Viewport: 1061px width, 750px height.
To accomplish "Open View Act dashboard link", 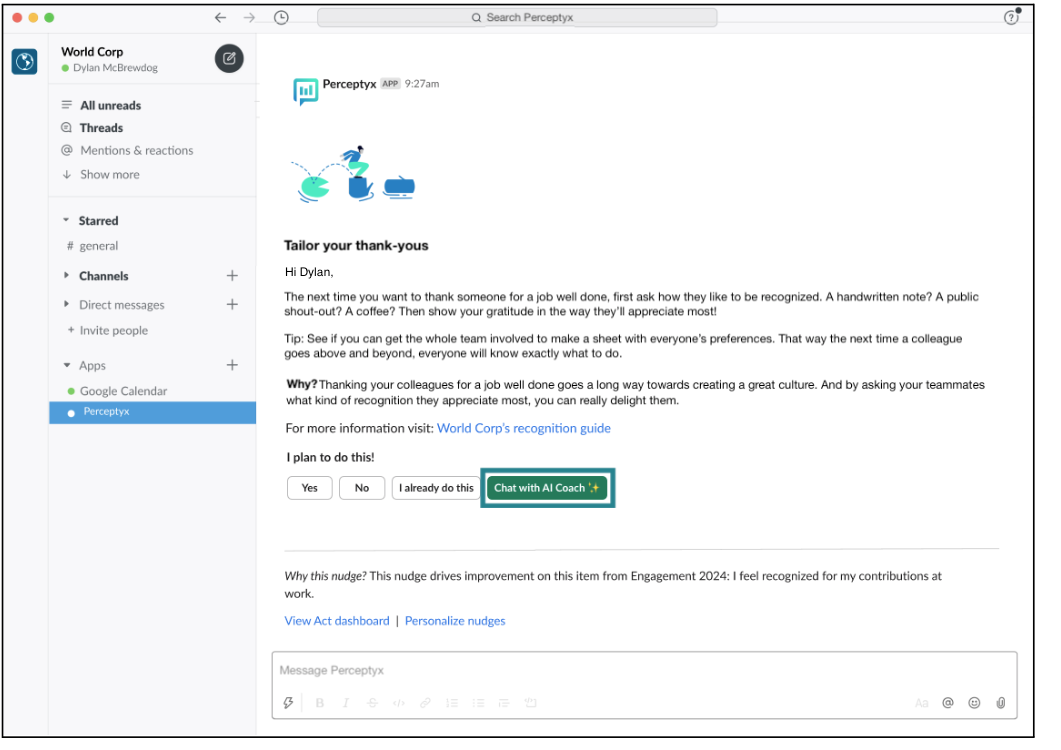I will pos(337,621).
